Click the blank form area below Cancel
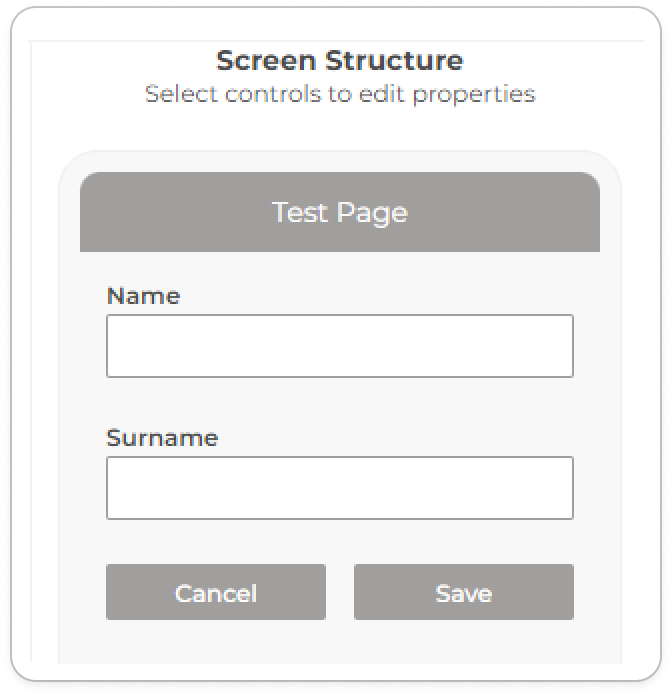The width and height of the screenshot is (672, 696). point(215,640)
